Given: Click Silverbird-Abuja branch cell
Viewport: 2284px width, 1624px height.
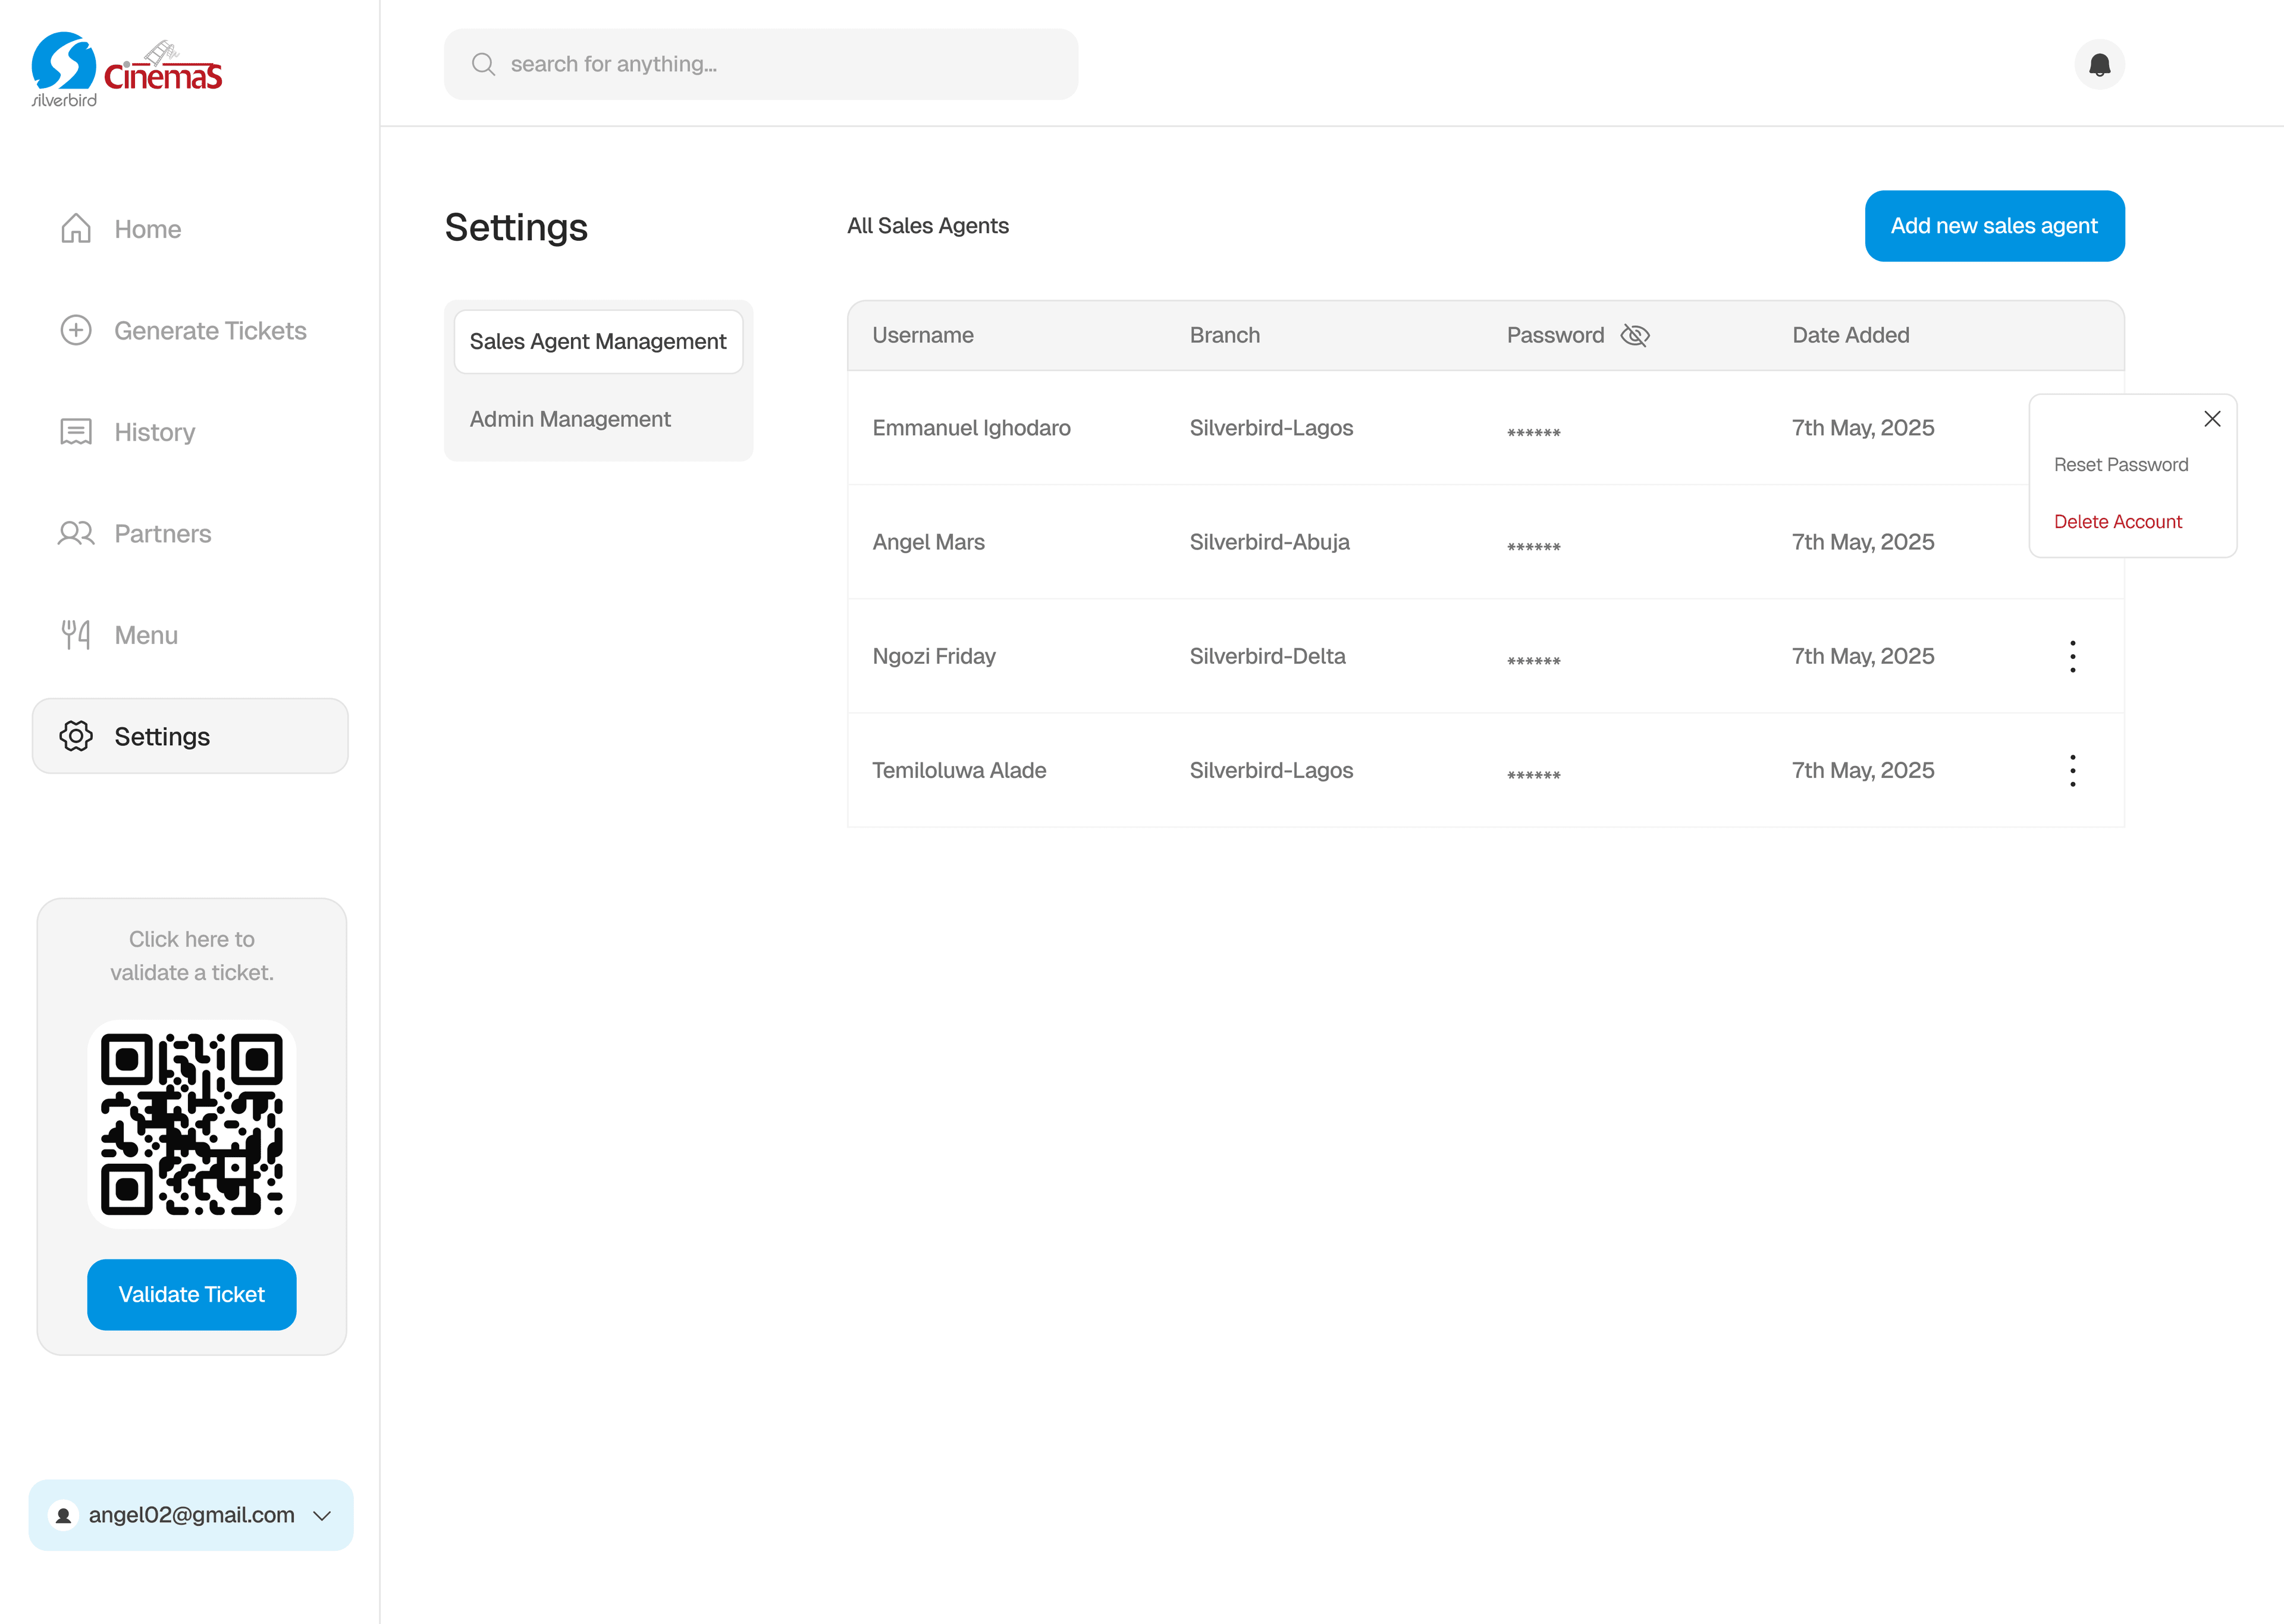Looking at the screenshot, I should coord(1269,542).
